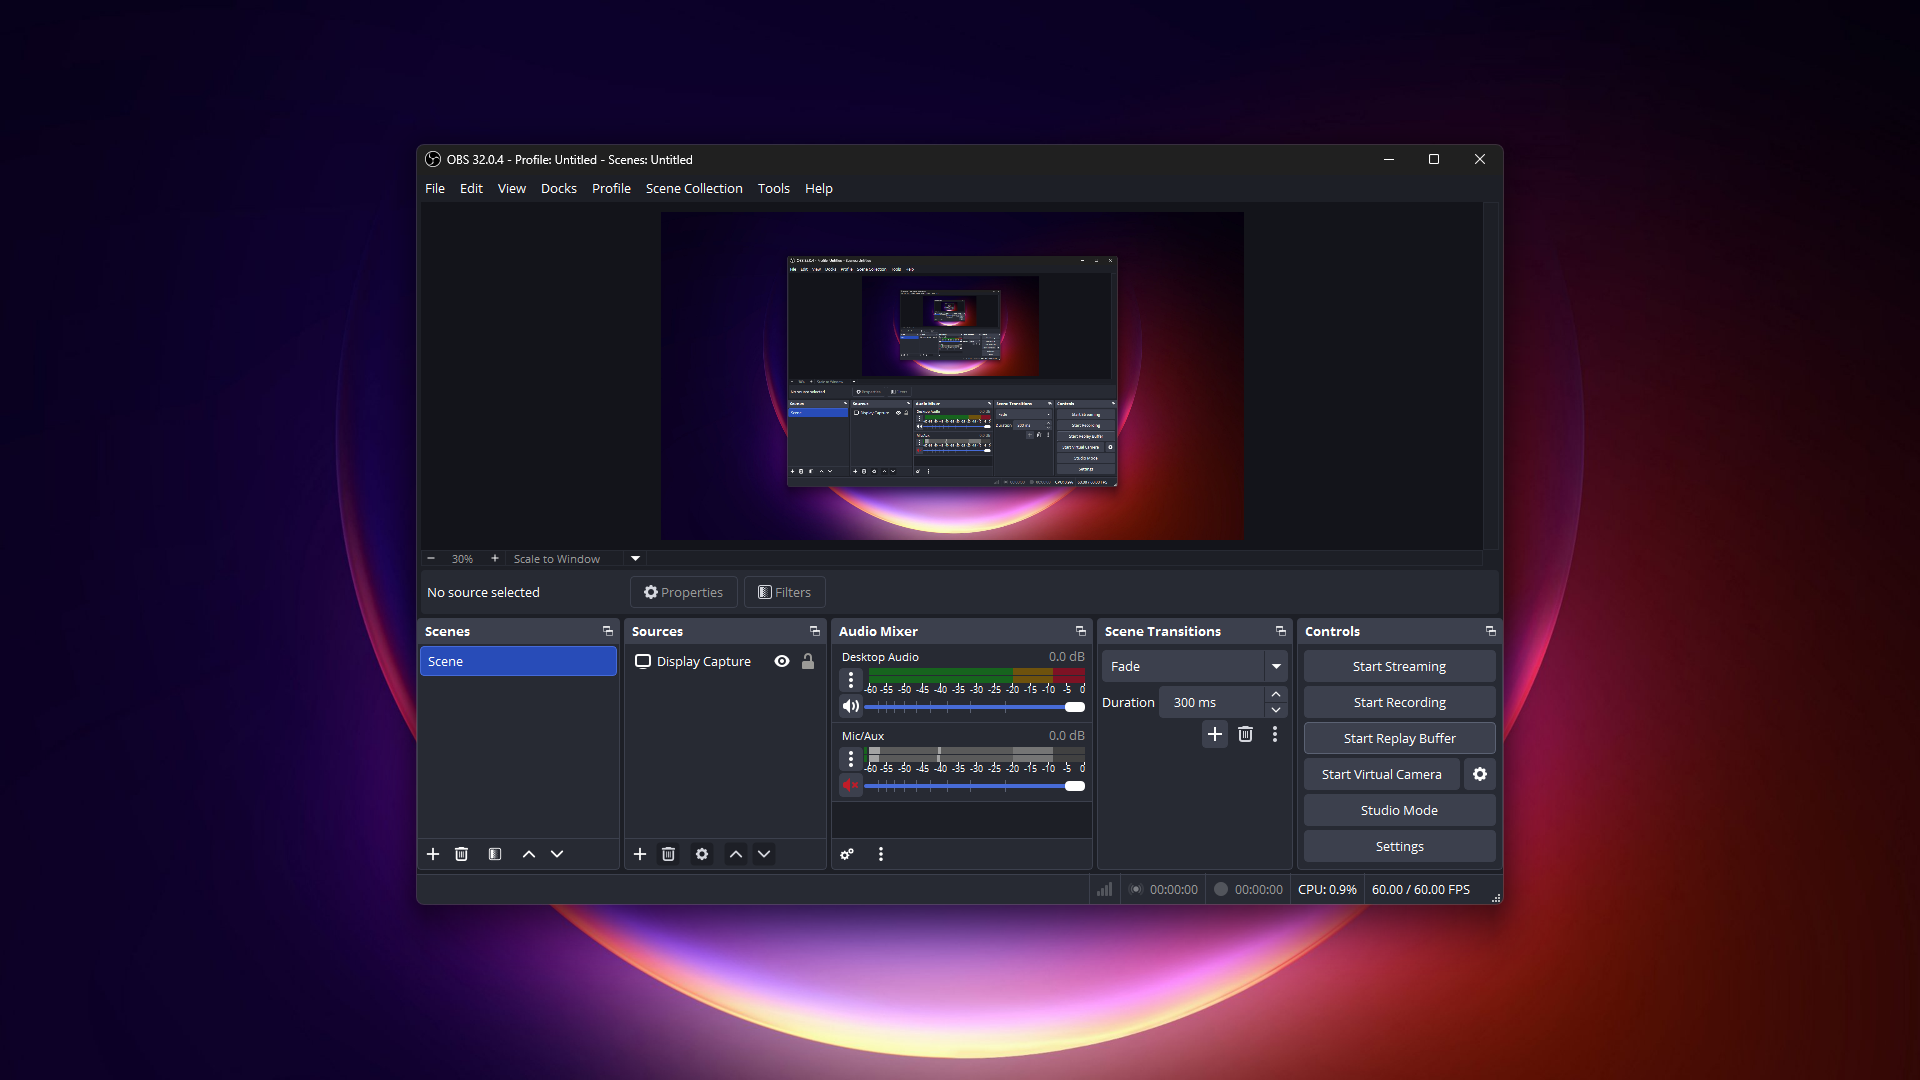
Task: Configure virtual camera with gear icon
Action: click(x=1480, y=774)
